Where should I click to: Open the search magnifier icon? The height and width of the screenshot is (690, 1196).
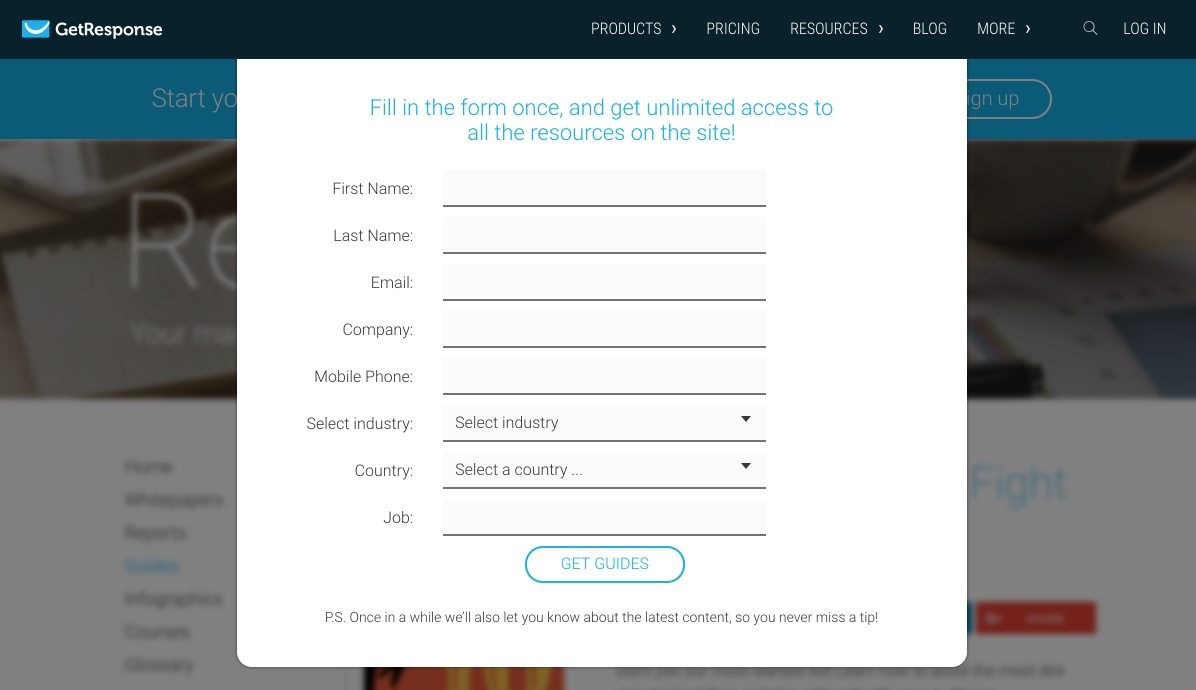pos(1090,29)
